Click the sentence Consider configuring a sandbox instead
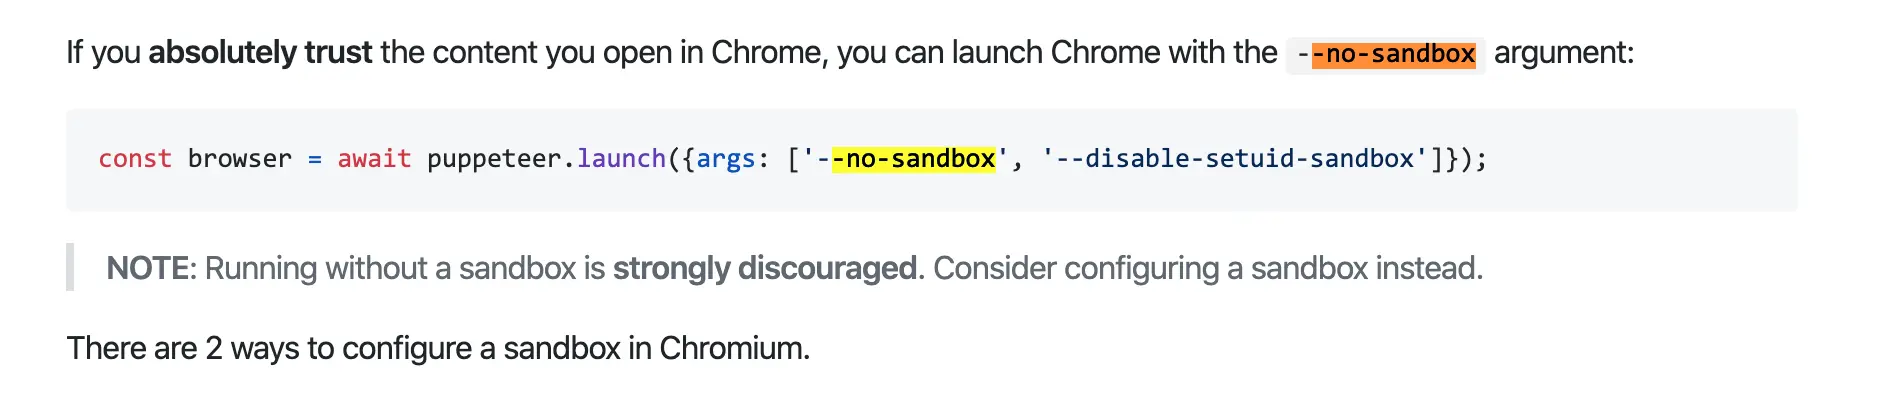Screen dimensions: 1891x415 click(x=1208, y=268)
